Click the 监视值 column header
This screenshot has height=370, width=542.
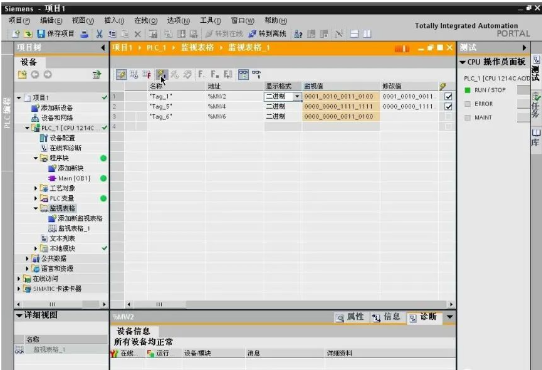[x=341, y=86]
